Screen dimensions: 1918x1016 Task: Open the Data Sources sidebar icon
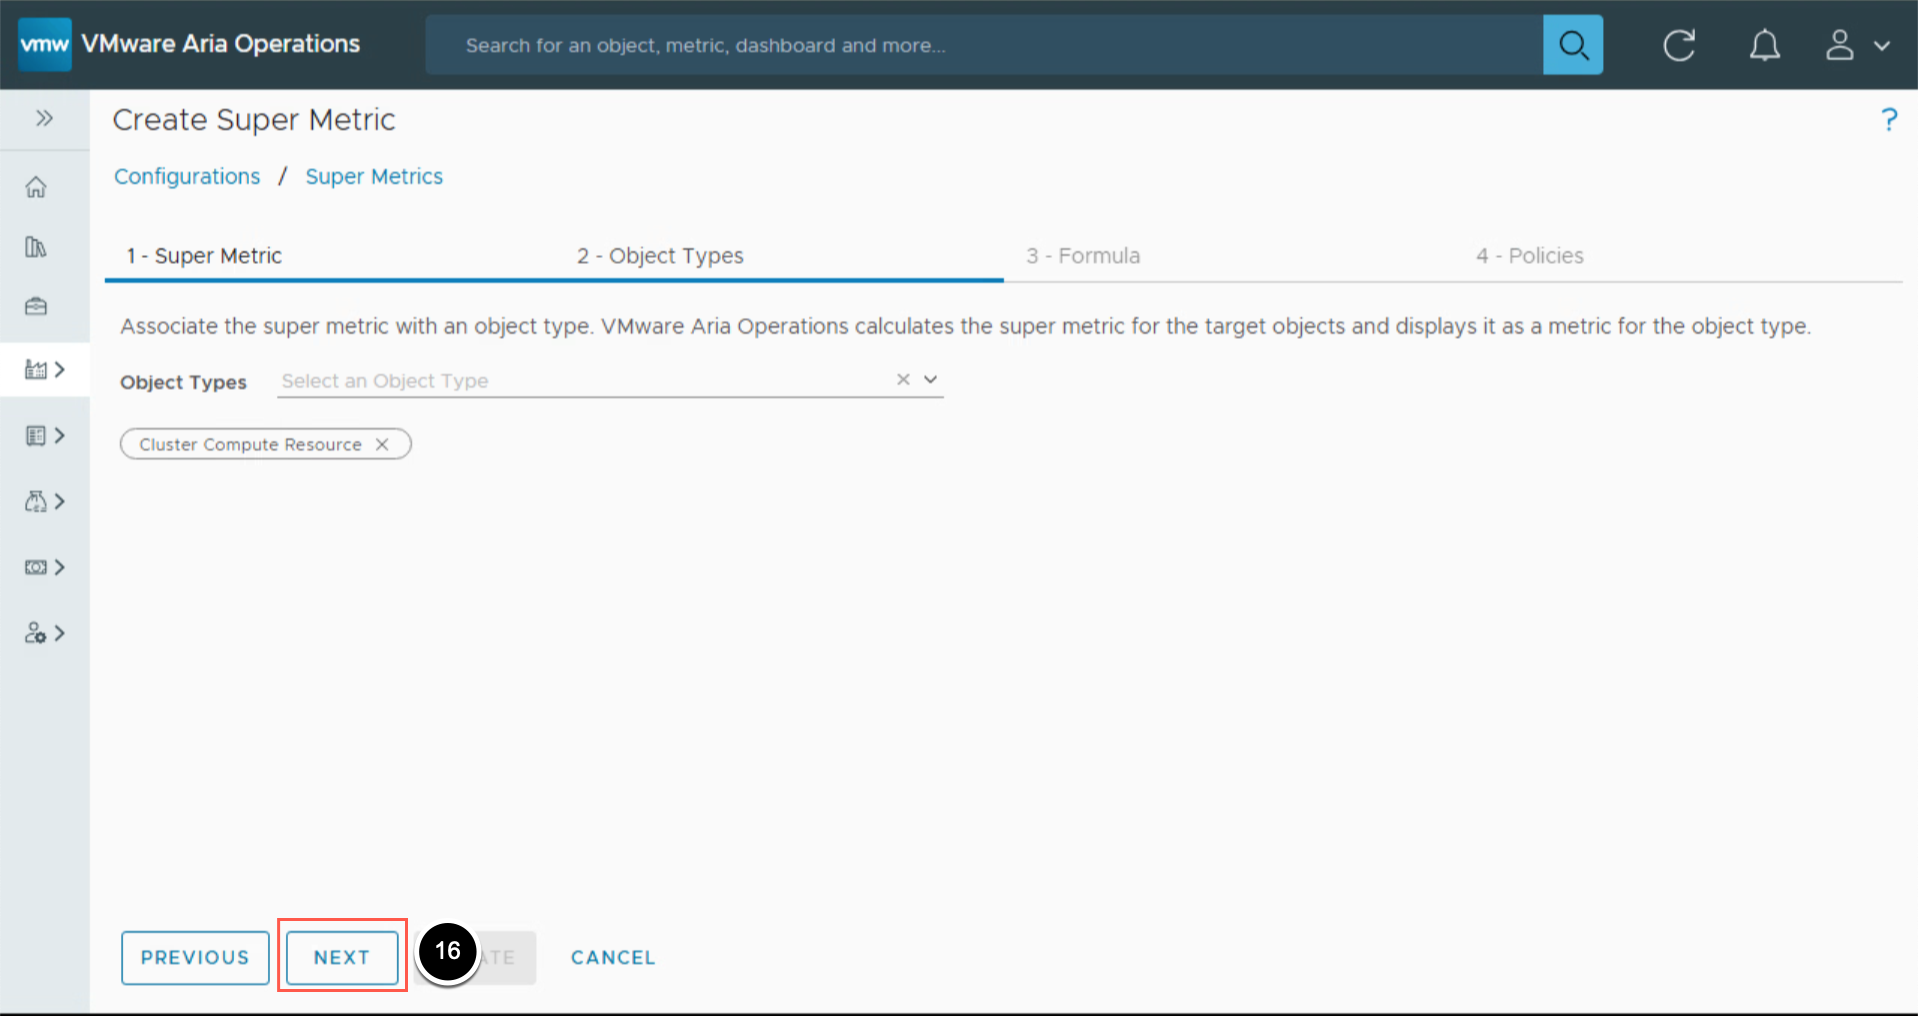click(36, 247)
